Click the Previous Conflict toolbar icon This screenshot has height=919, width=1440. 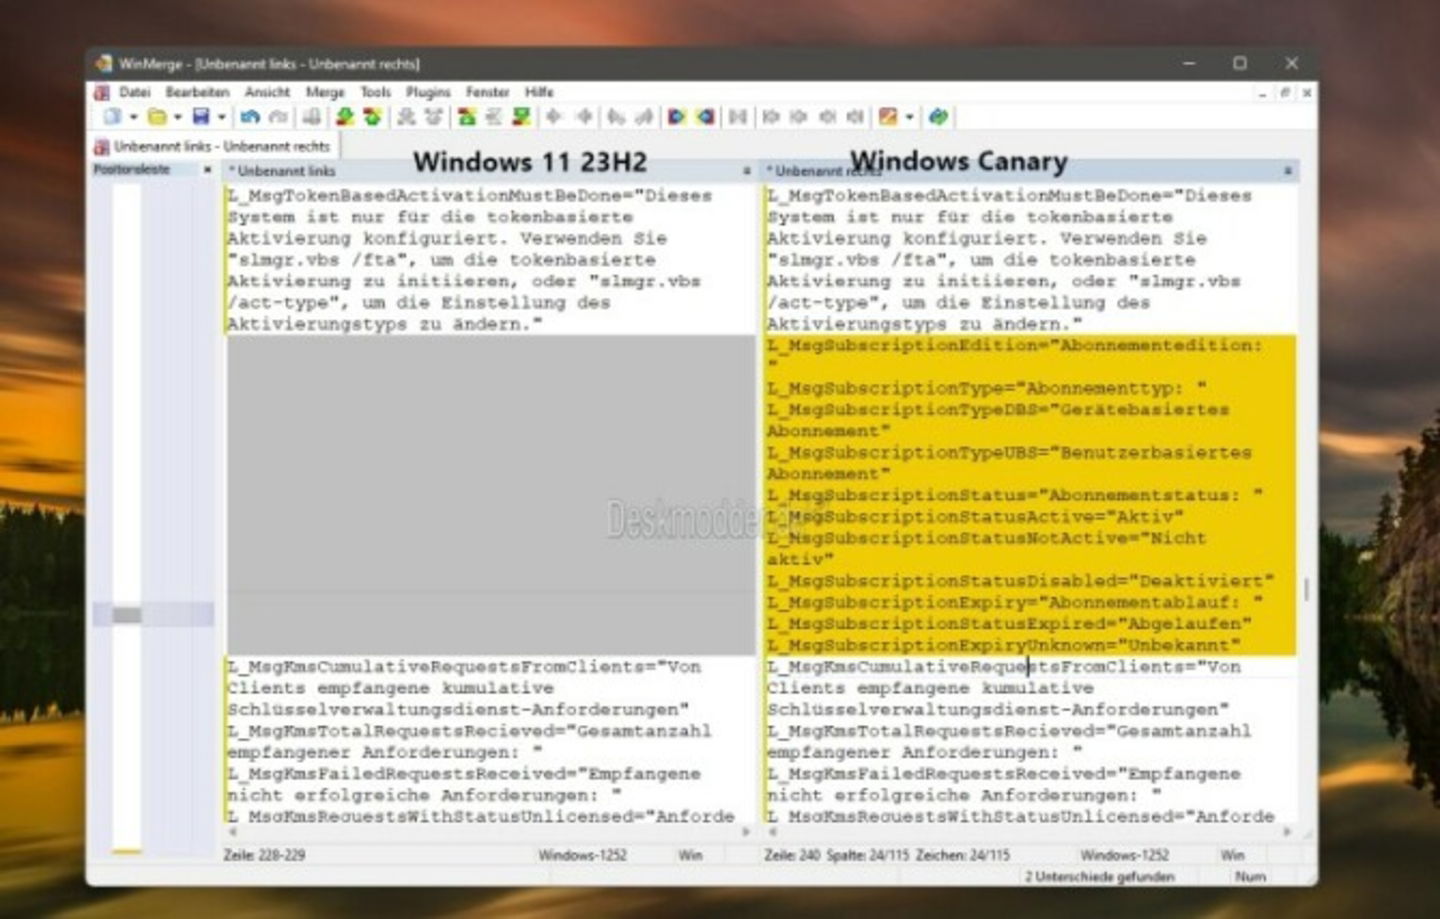coord(433,117)
